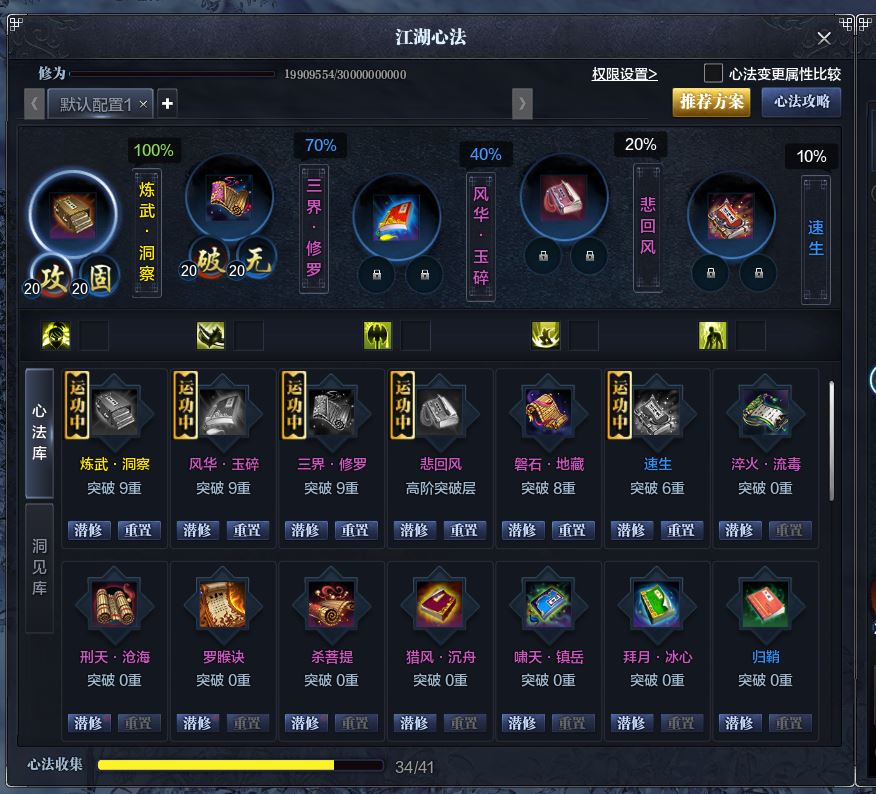Click the locked rune under 40% slot

click(377, 274)
